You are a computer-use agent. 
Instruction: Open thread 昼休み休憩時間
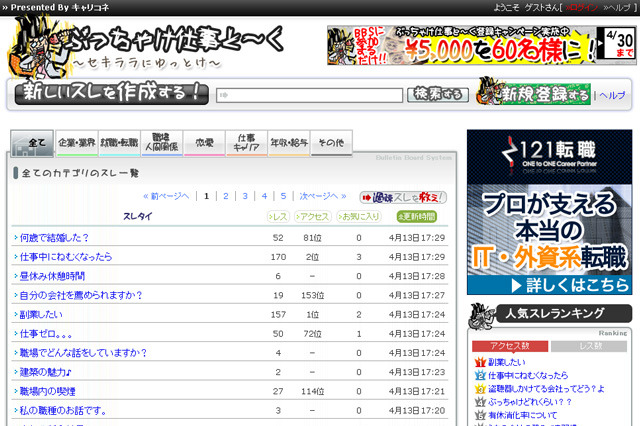click(x=52, y=276)
